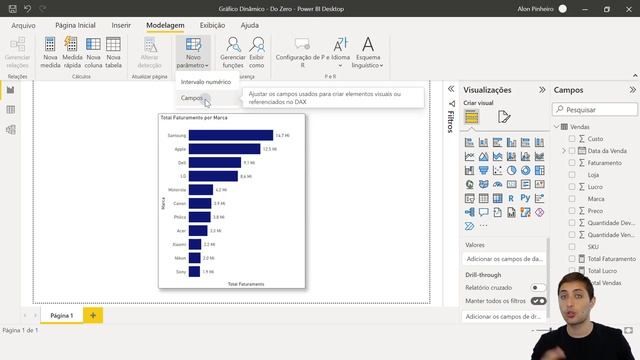Open the Ajuda ribbon tab
This screenshot has width=640, height=360.
pyautogui.click(x=249, y=25)
